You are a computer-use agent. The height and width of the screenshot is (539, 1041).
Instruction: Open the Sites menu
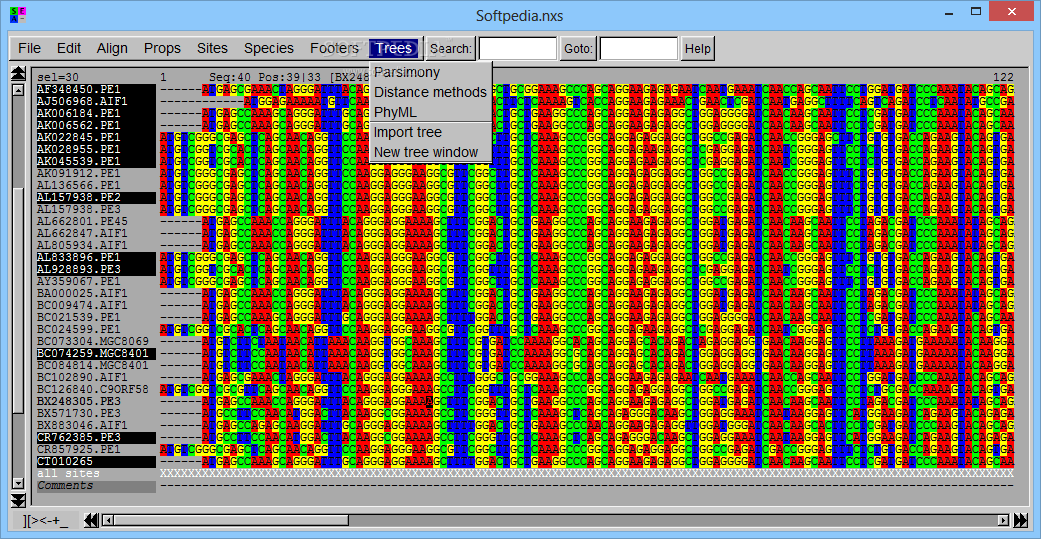(x=212, y=48)
